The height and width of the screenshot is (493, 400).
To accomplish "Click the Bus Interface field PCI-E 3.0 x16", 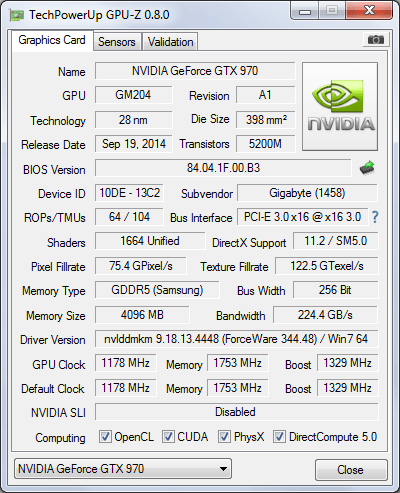I will [302, 217].
